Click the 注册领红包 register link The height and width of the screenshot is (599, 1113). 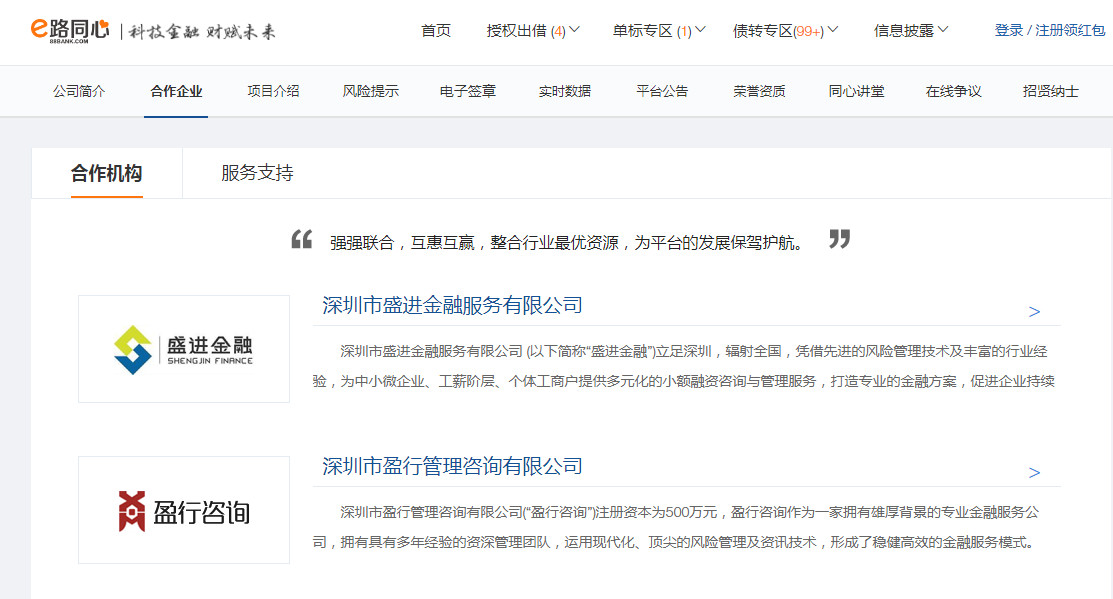1070,31
